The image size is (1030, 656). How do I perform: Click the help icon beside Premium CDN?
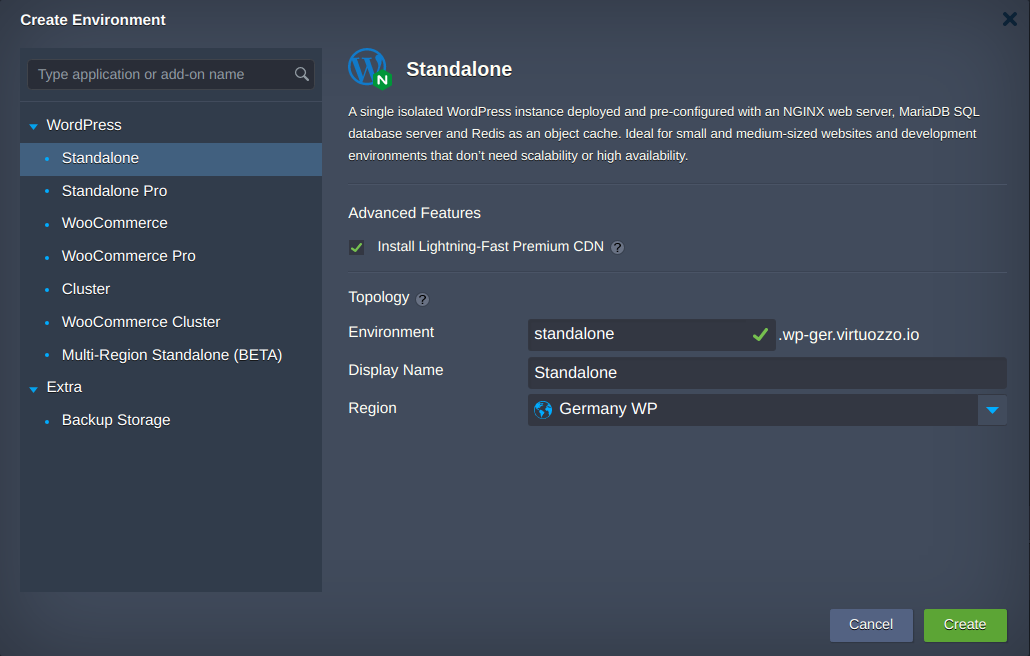[x=617, y=248]
